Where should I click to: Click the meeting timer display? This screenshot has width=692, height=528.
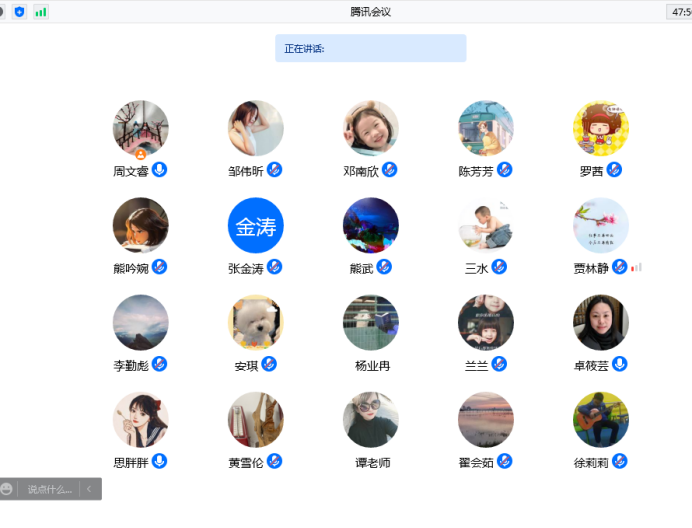coord(680,12)
